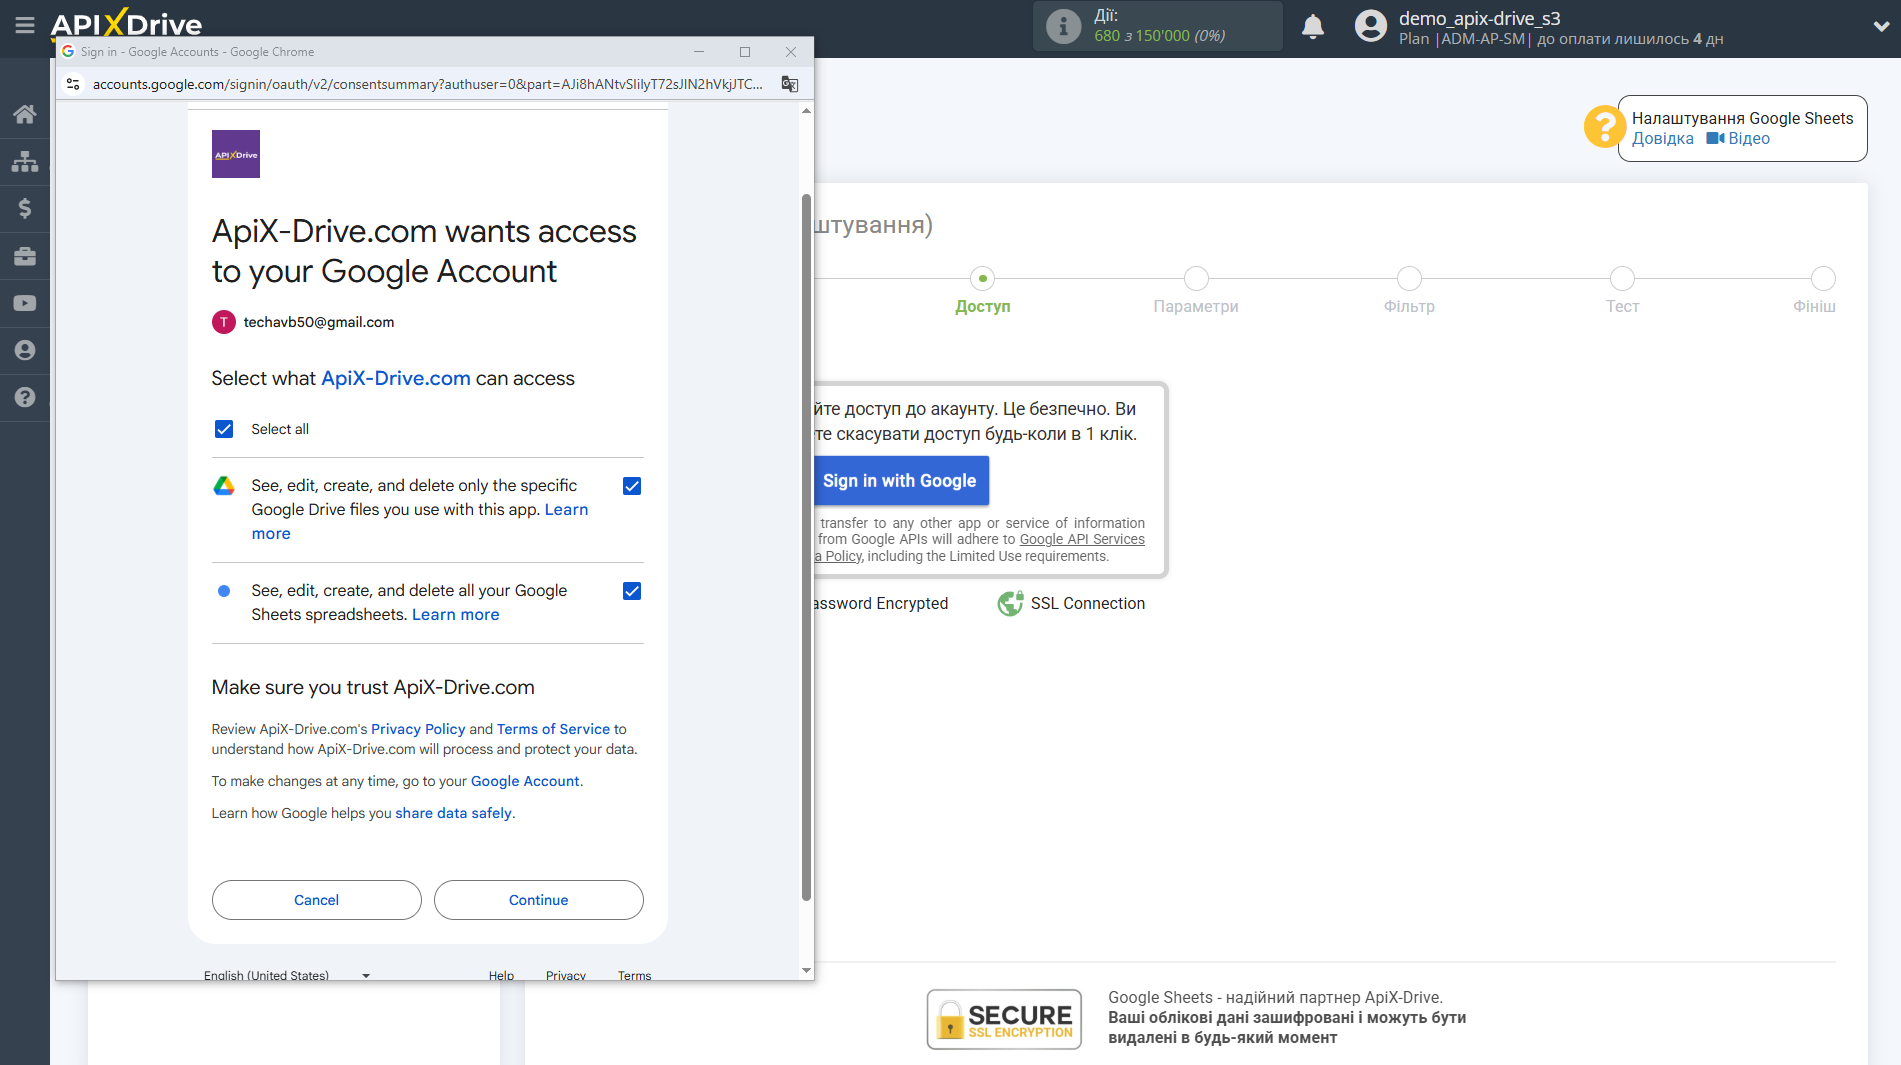Screen dimensions: 1901x1065
Task: Click the Cancel button
Action: pyautogui.click(x=317, y=900)
